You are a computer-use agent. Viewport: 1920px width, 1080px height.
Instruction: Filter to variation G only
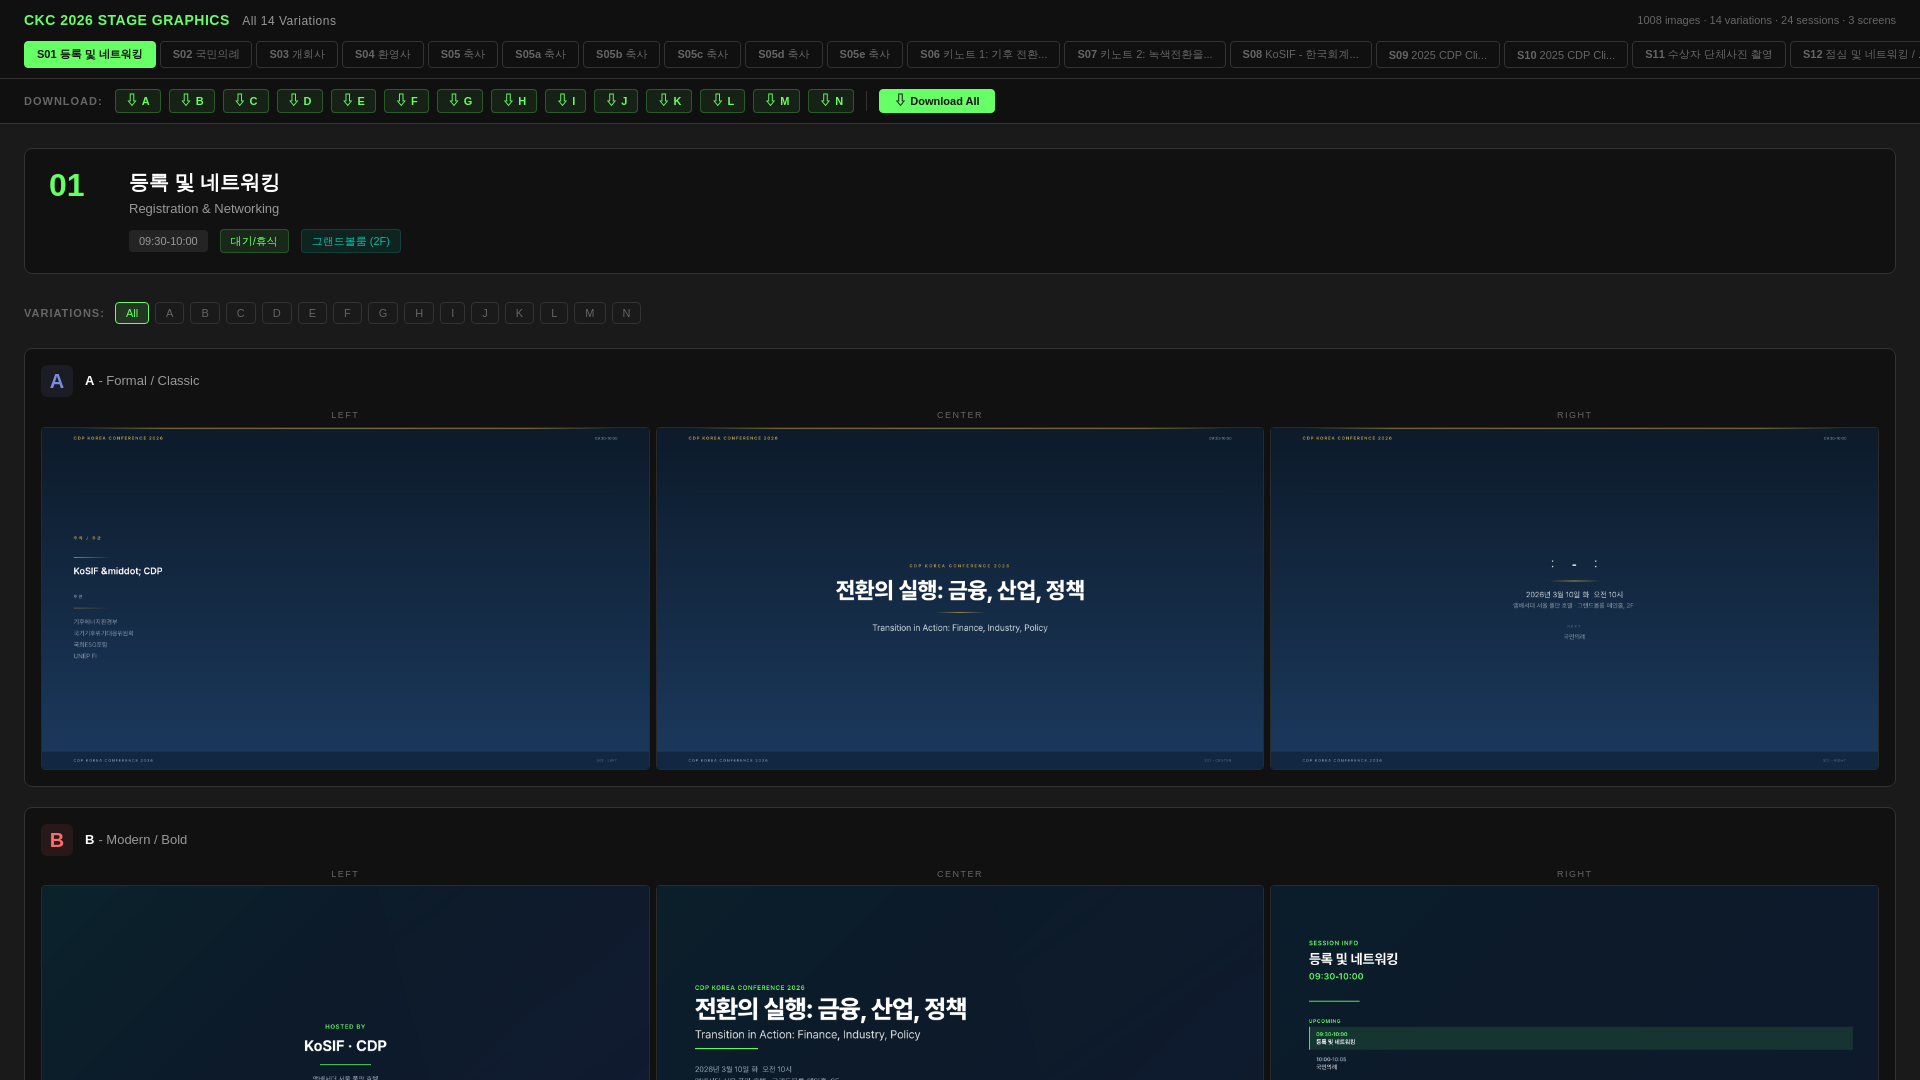(383, 313)
